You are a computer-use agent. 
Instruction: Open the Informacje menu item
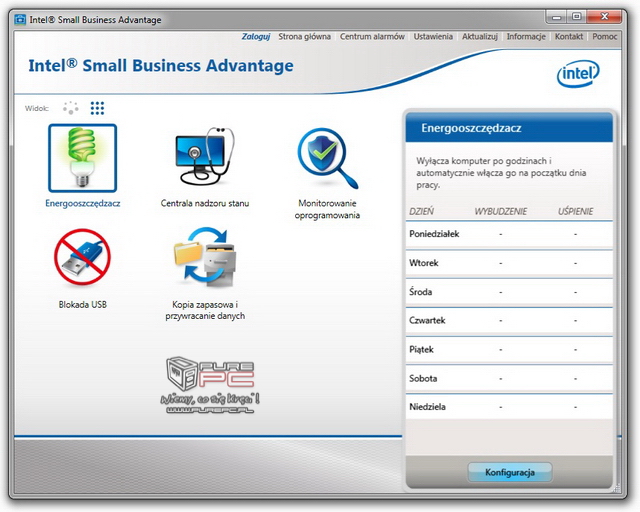[x=526, y=37]
